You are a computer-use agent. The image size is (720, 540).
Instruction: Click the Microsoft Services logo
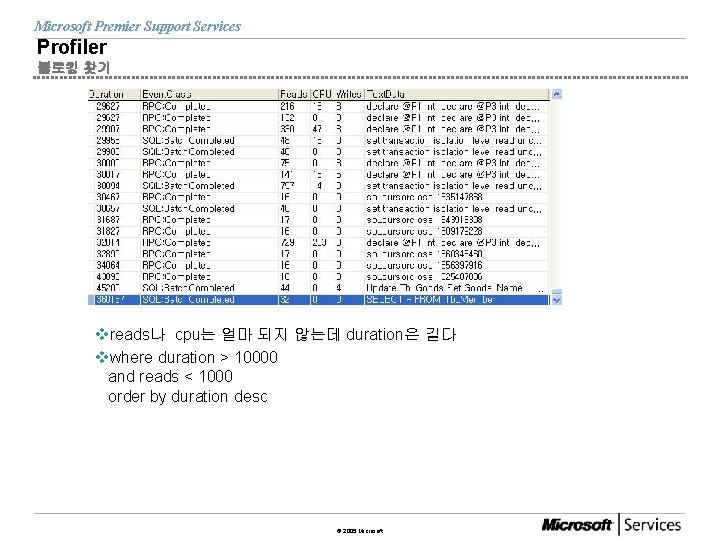coord(611,524)
